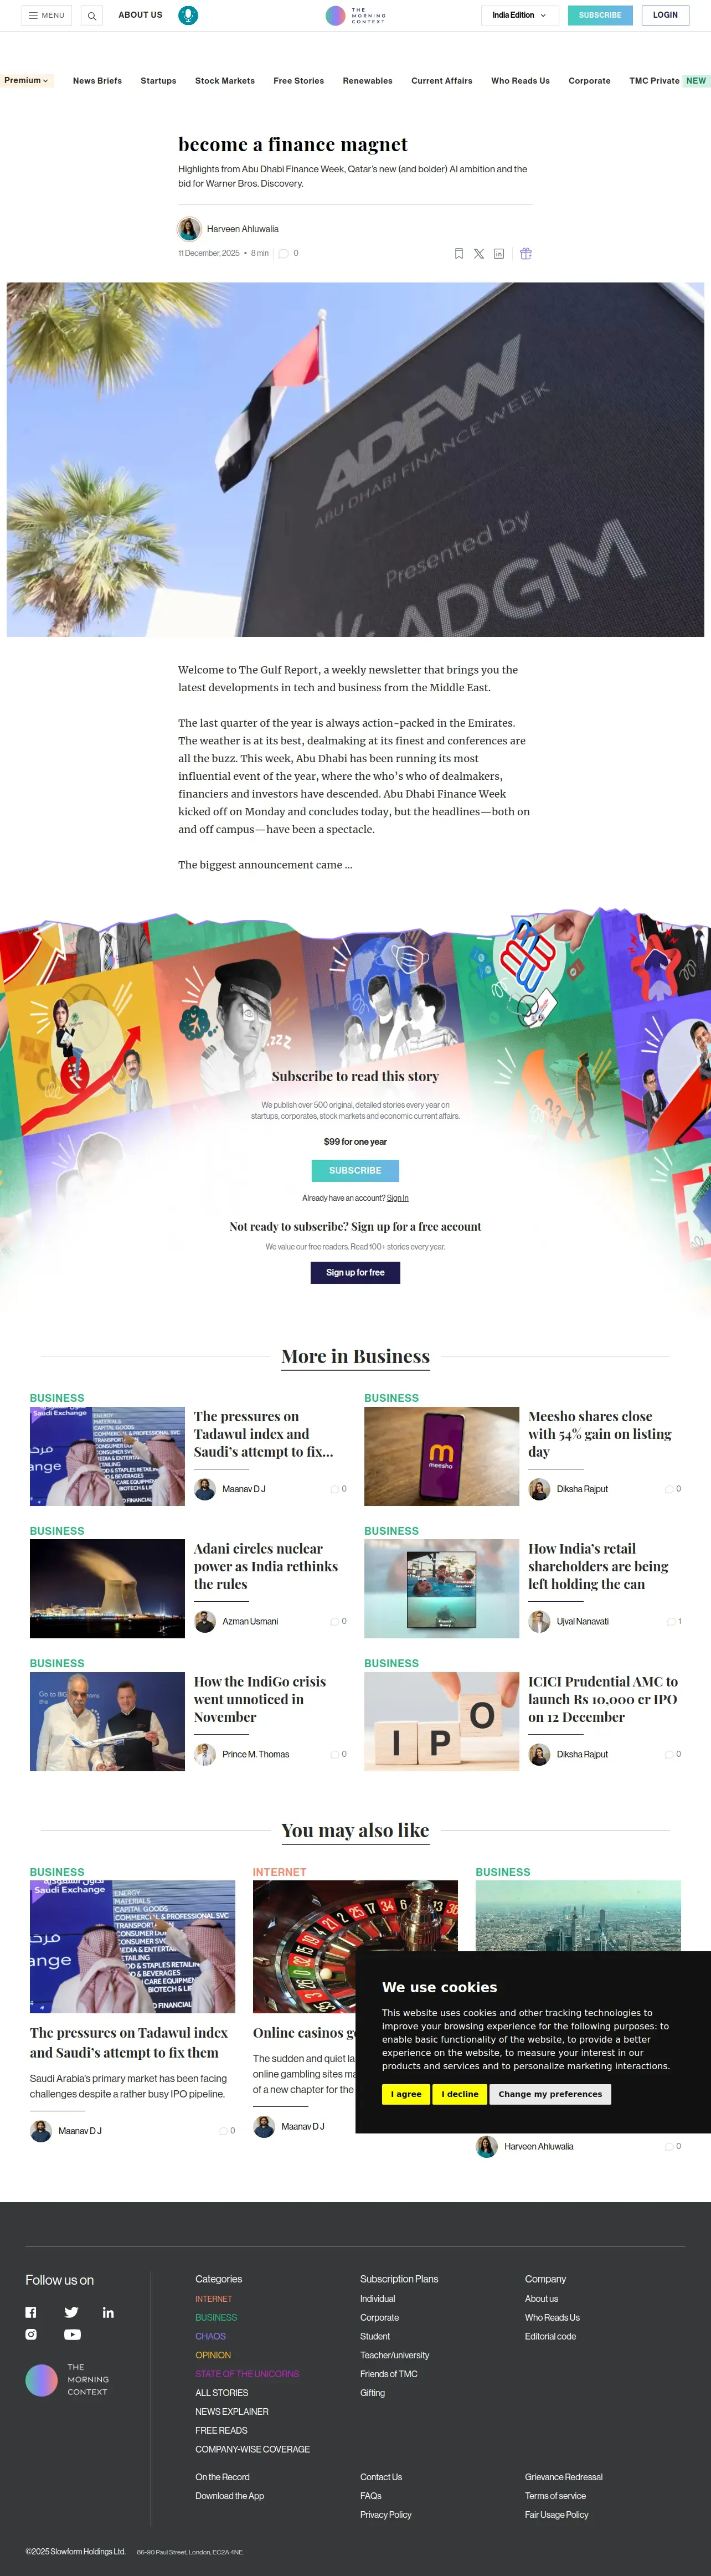Open the hamburger MENU button

pyautogui.click(x=46, y=15)
